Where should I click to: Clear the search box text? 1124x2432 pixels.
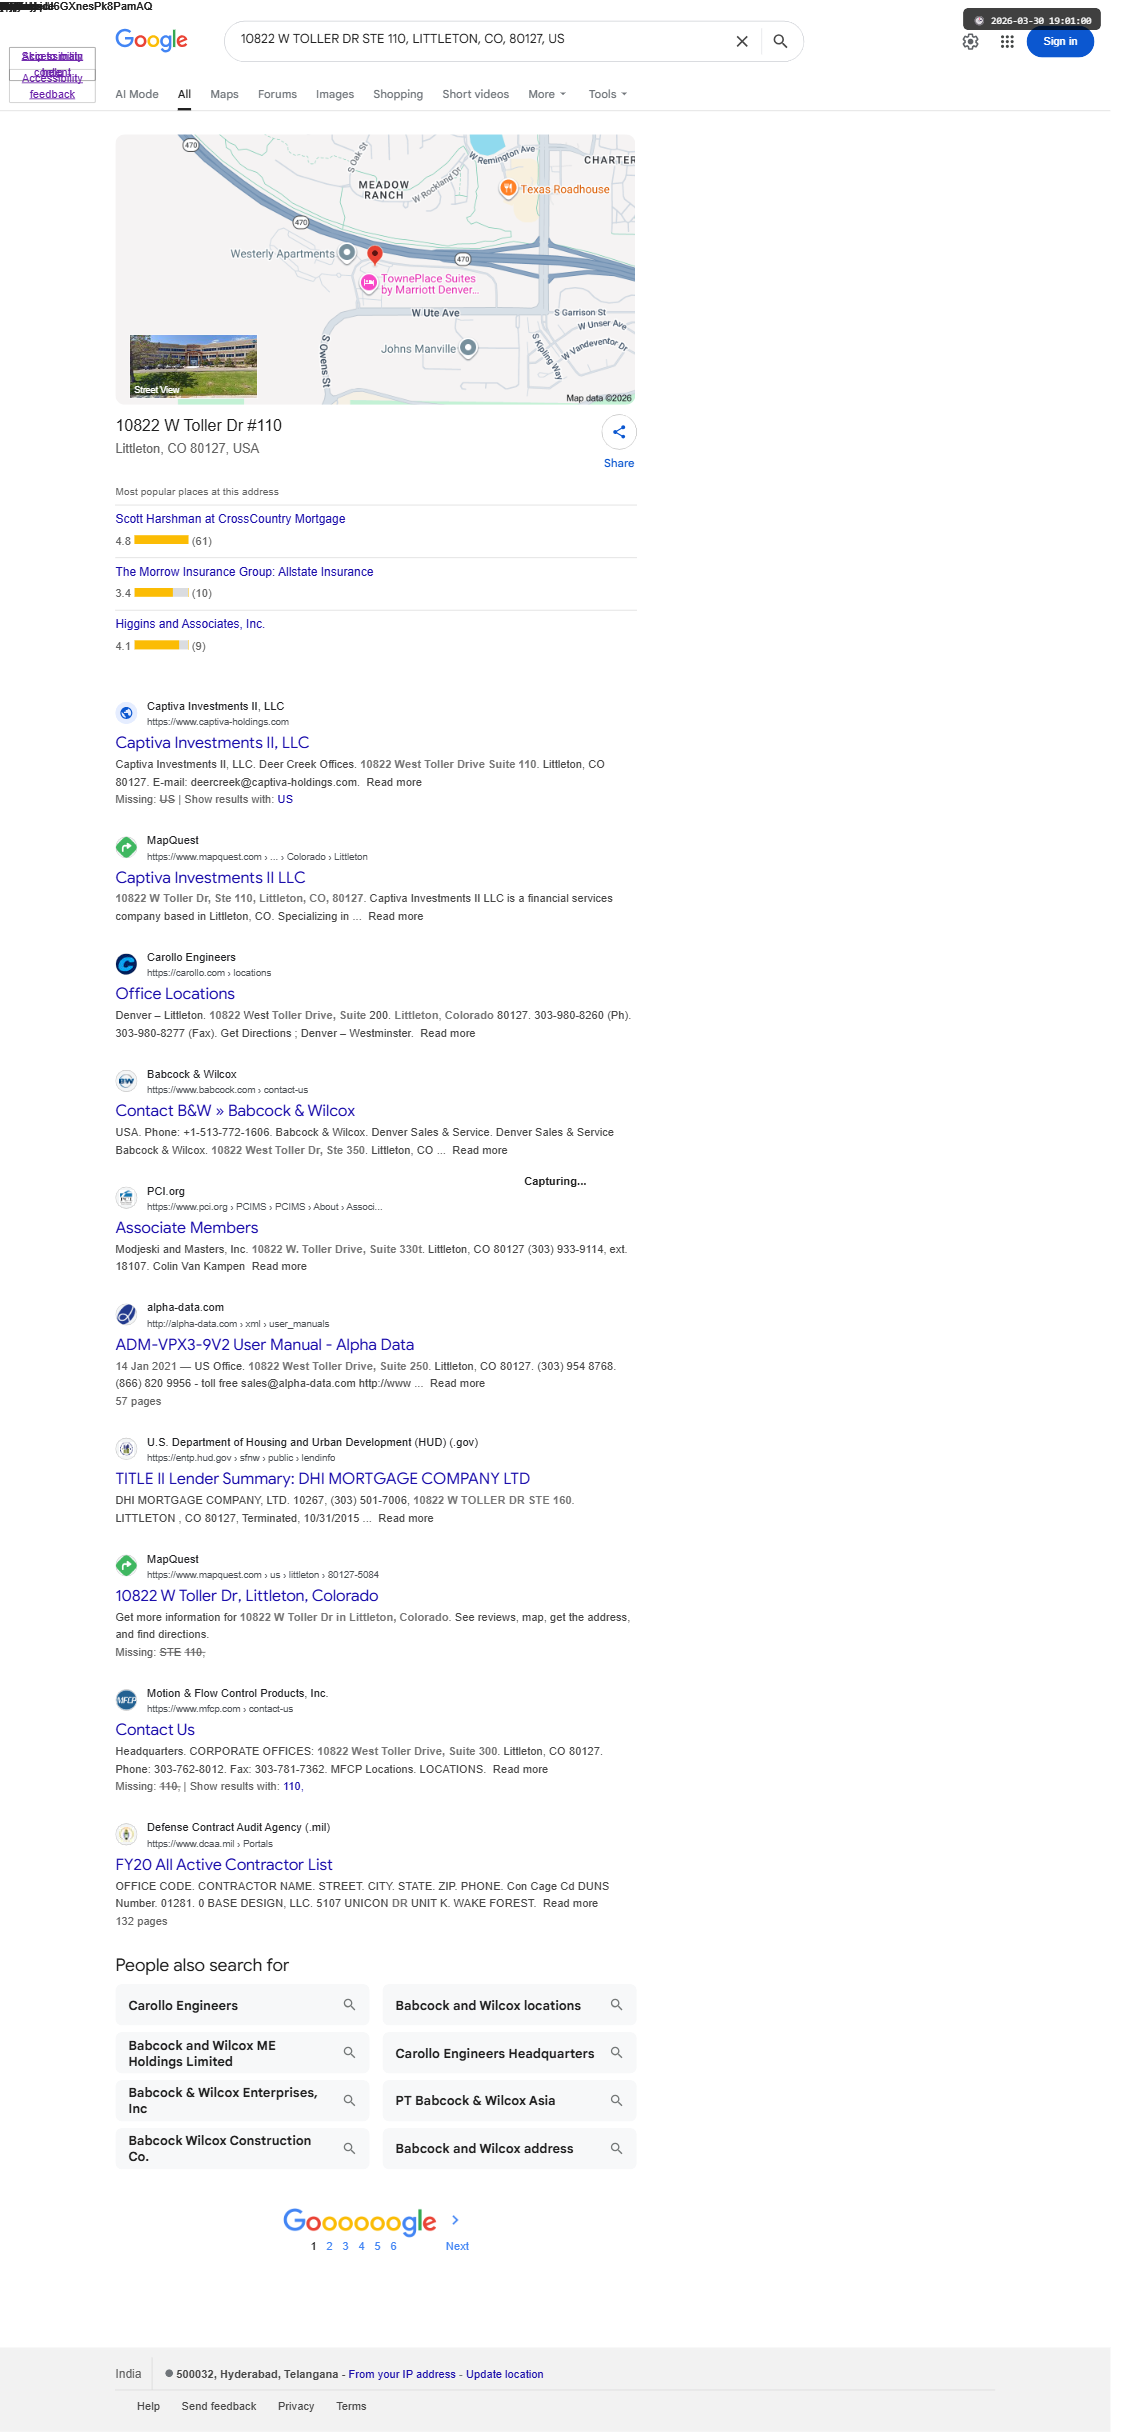point(742,42)
